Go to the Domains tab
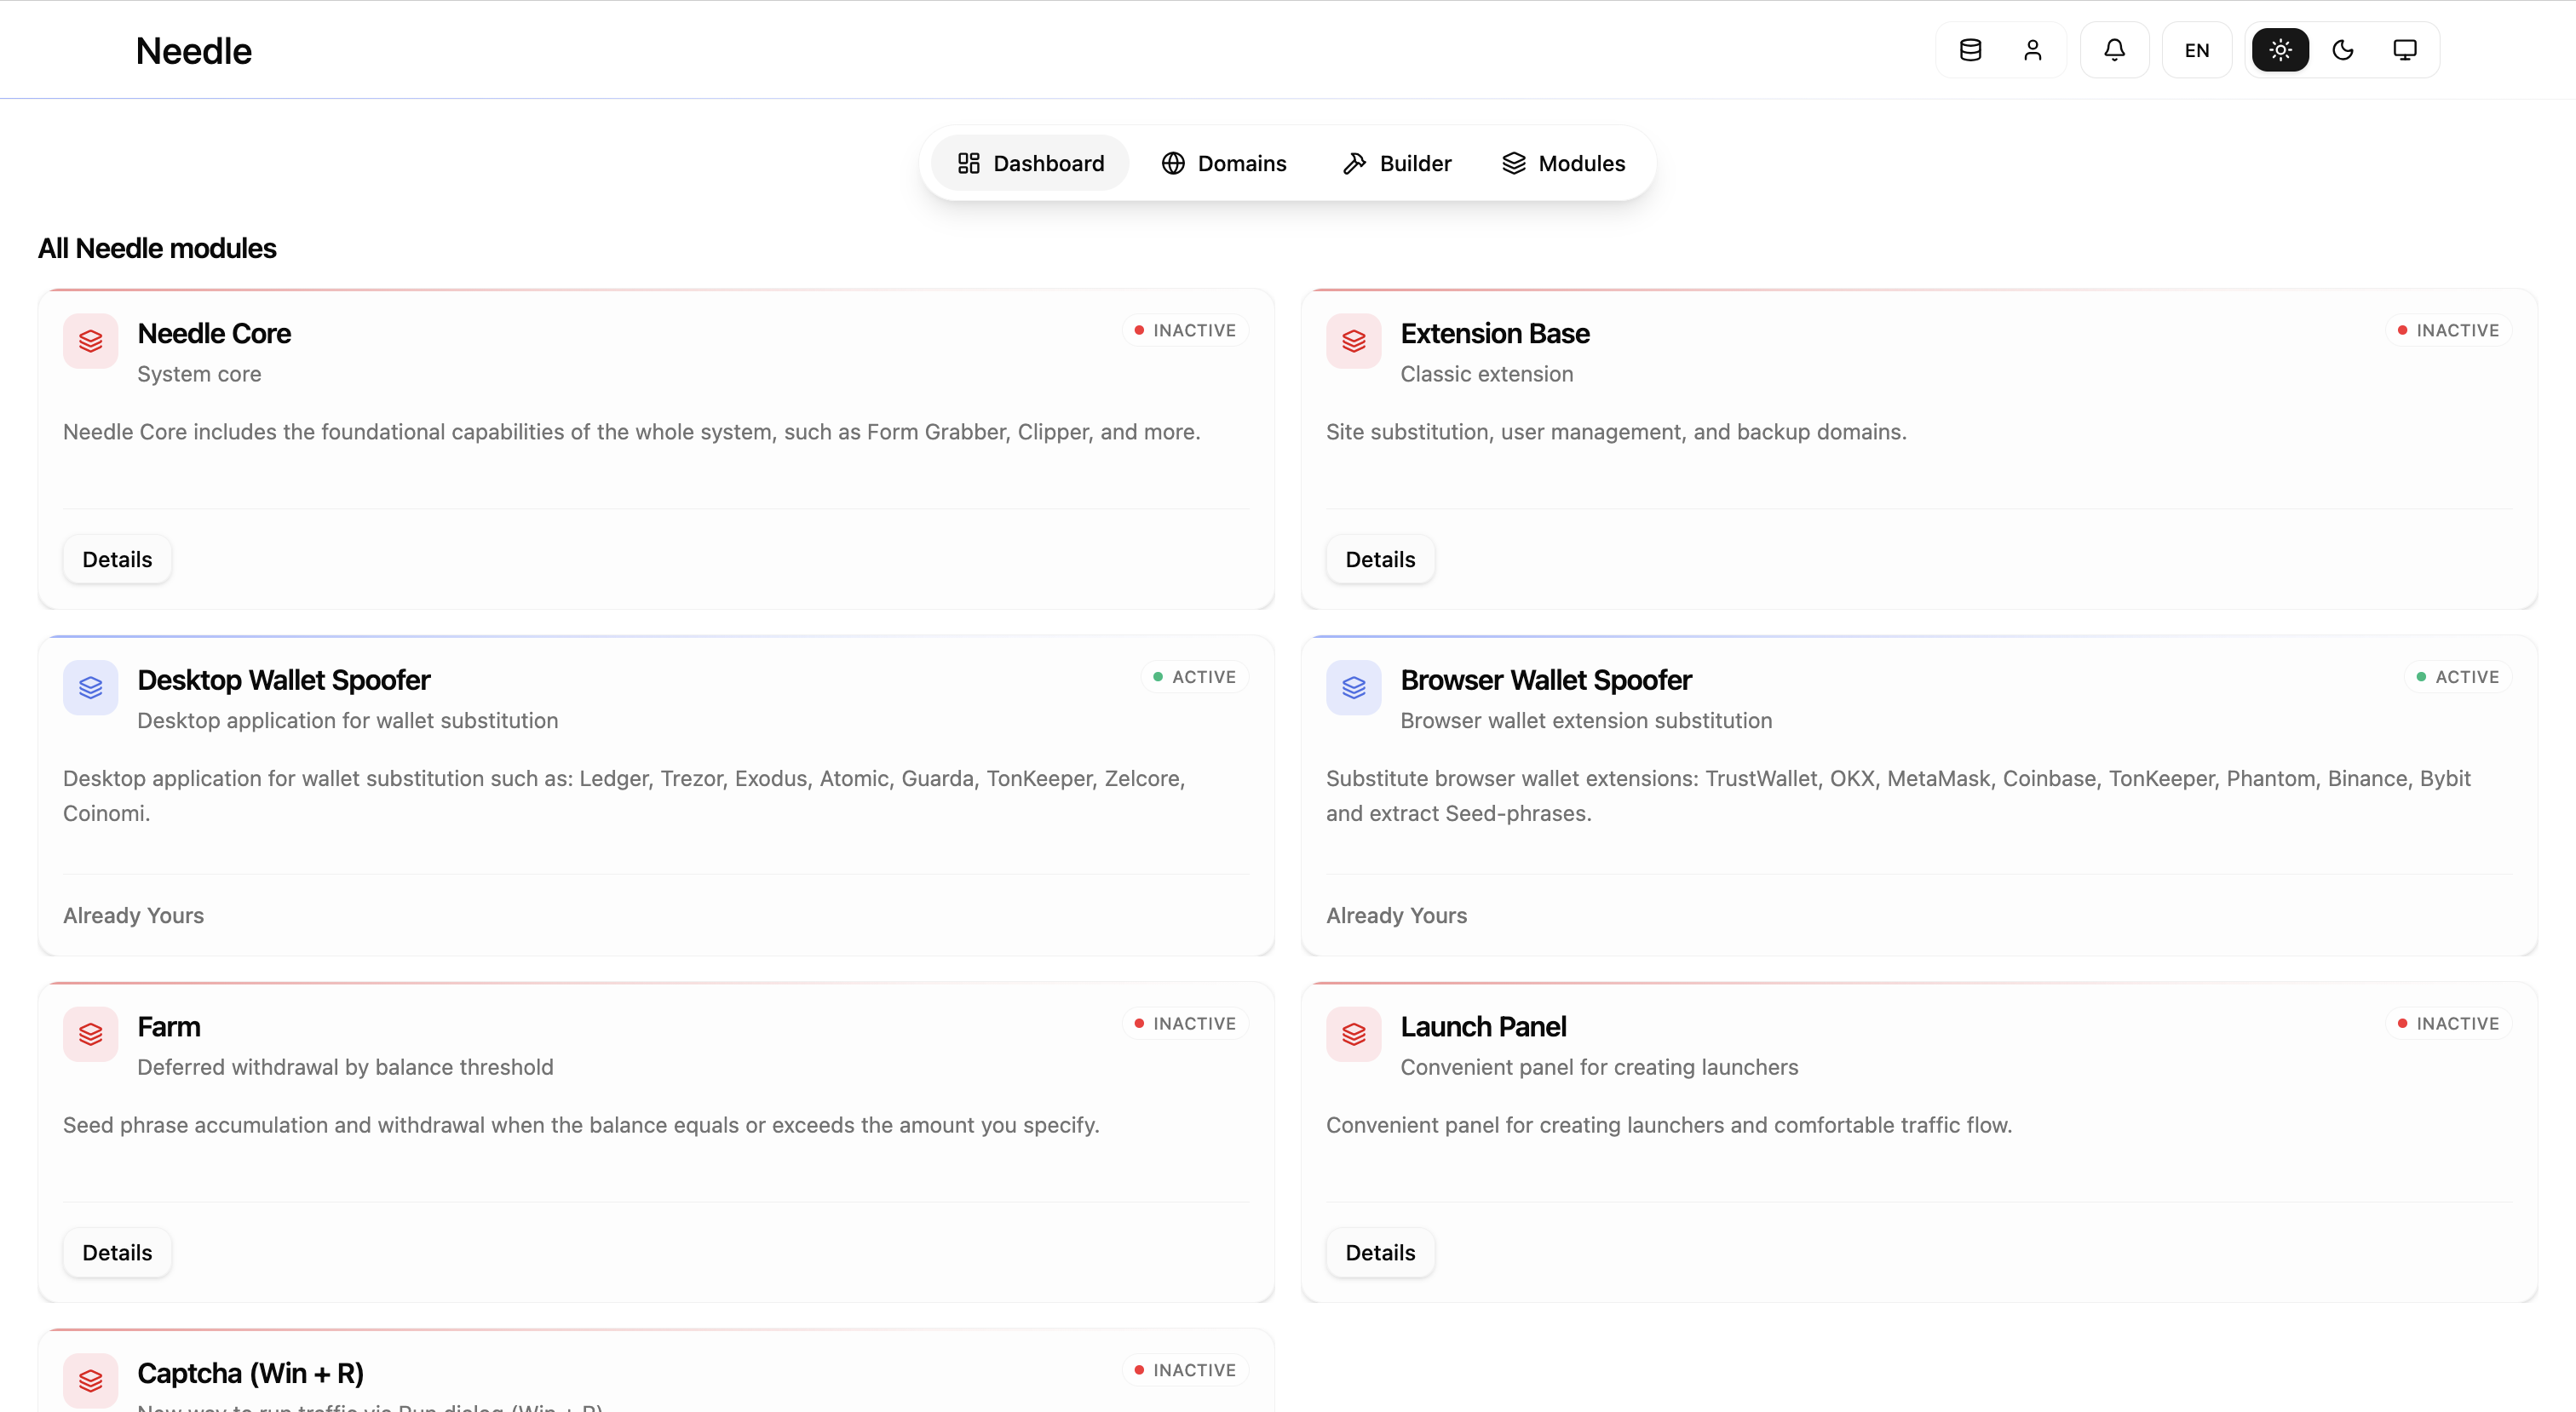The image size is (2576, 1412). click(x=1224, y=163)
